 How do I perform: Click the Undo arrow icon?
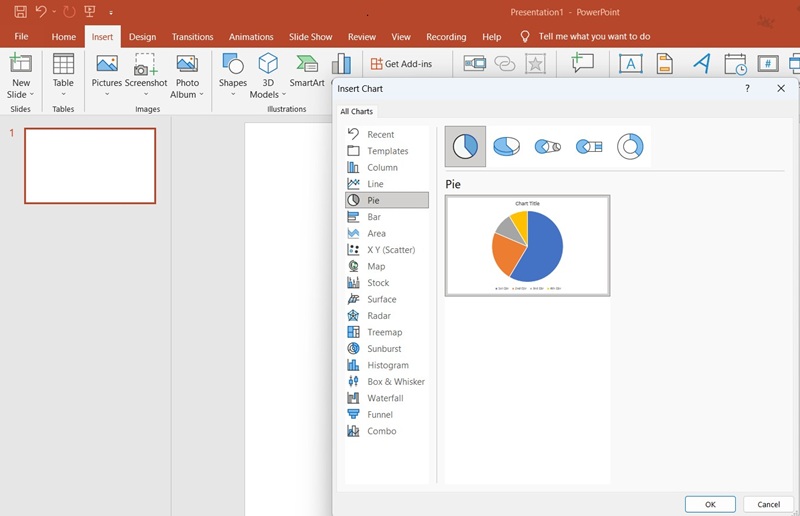[x=41, y=11]
